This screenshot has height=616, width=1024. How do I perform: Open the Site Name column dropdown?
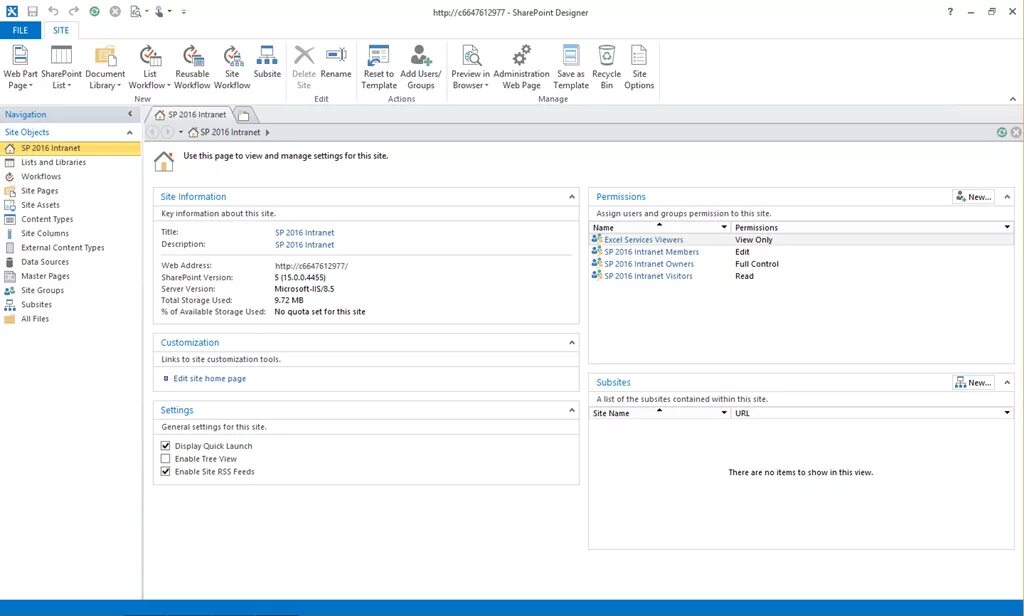[x=724, y=413]
